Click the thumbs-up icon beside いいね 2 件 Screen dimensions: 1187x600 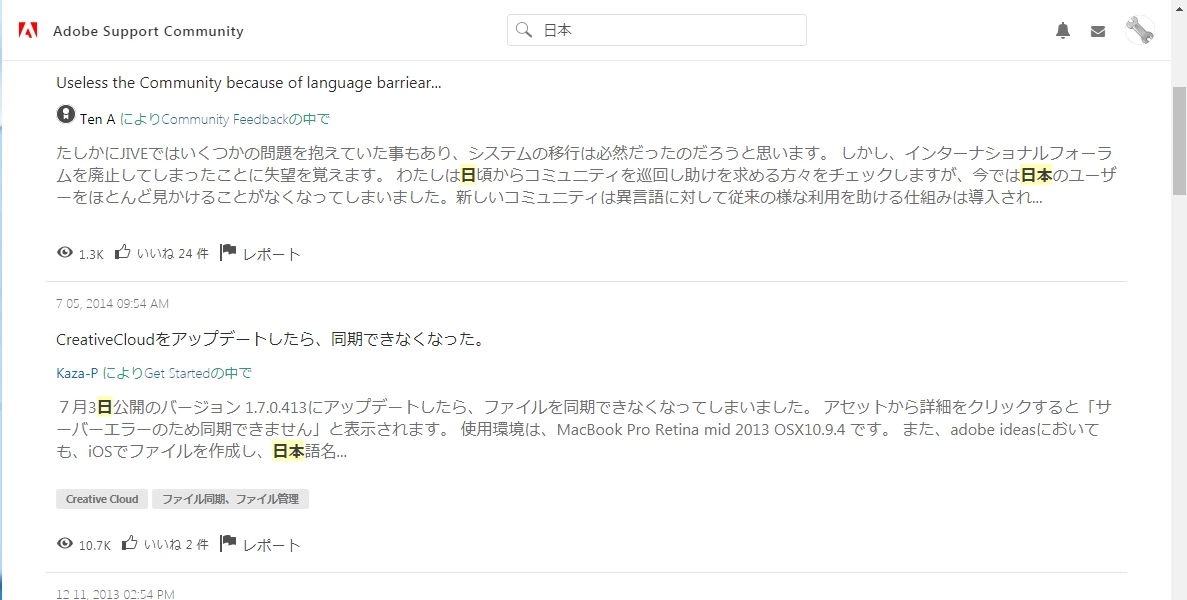(129, 542)
